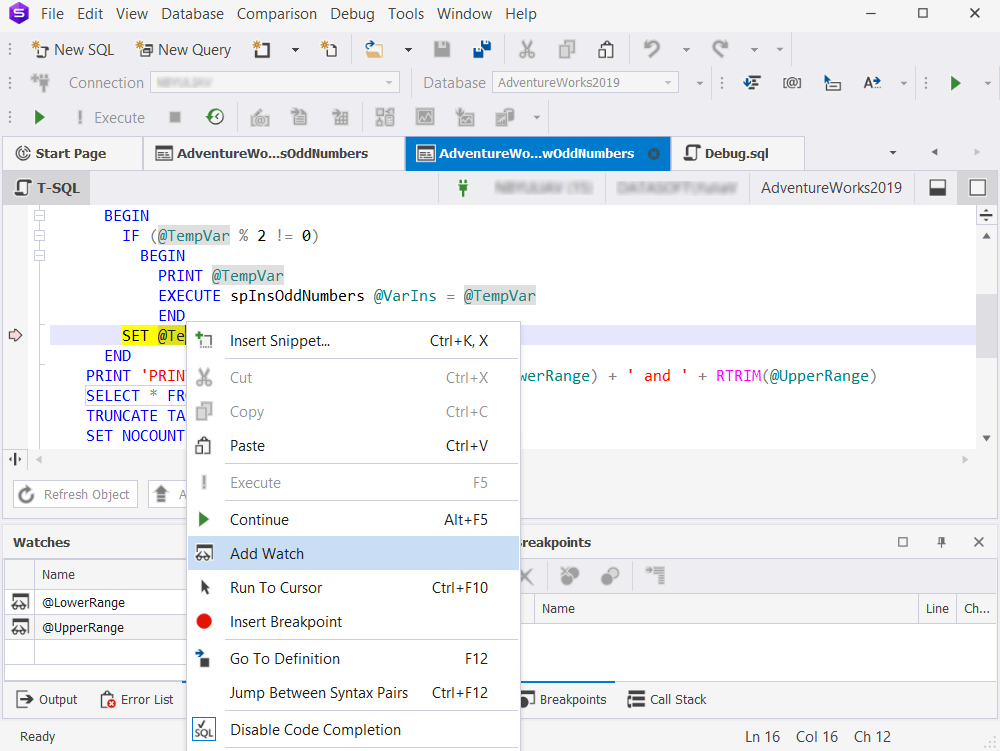Choose Run To Cursor from context menu

pos(353,588)
